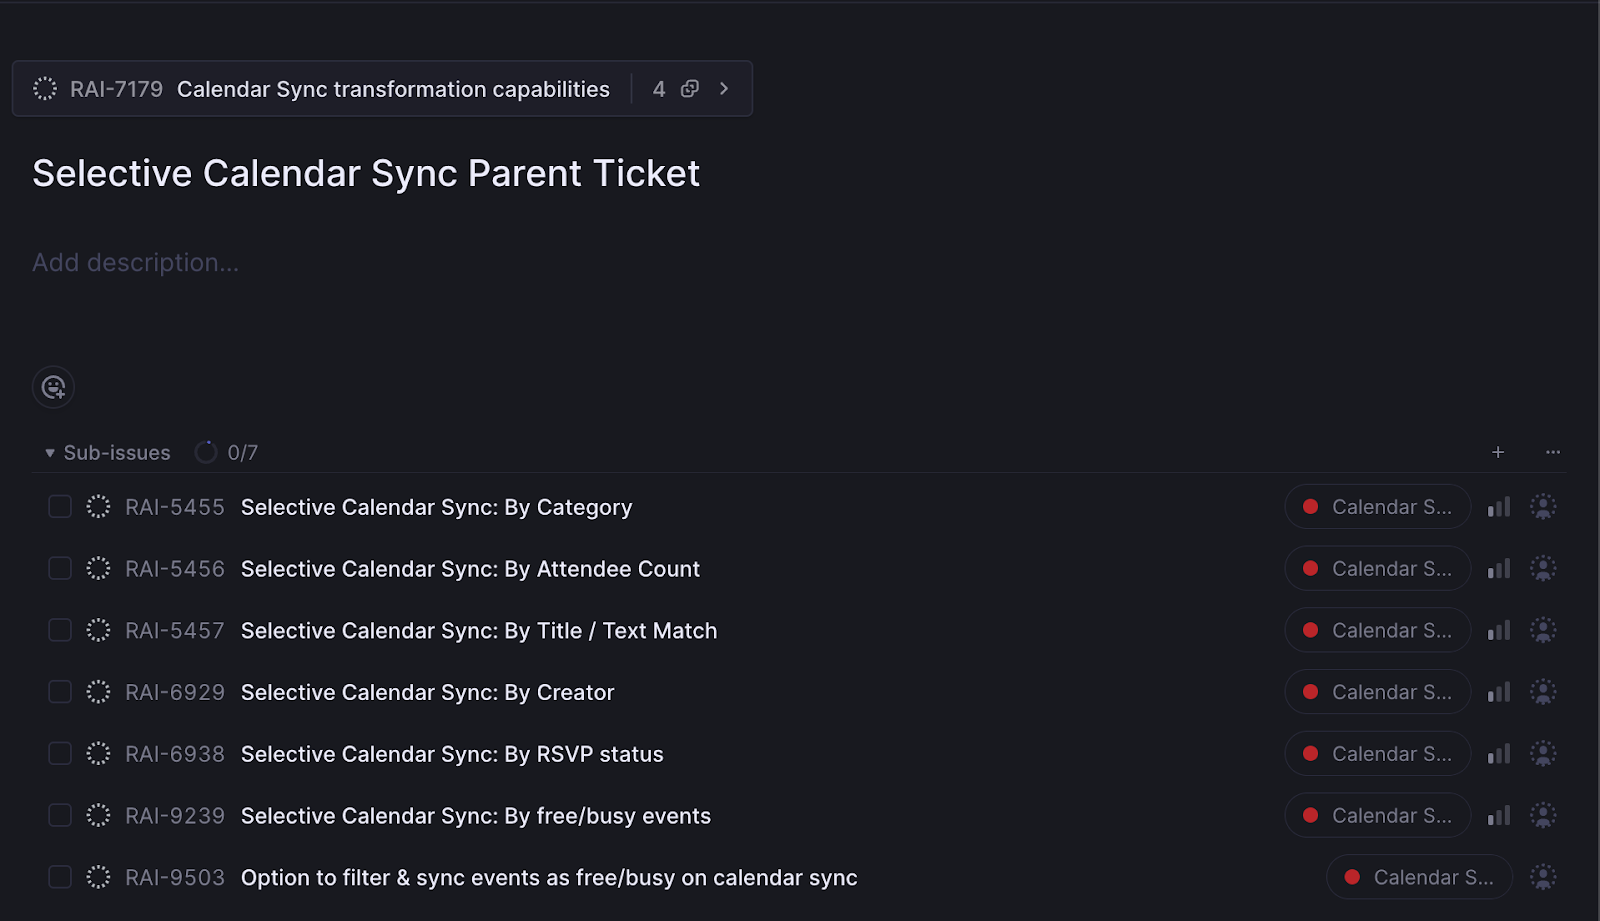Click the plus icon to add sub-issue

(x=1498, y=452)
